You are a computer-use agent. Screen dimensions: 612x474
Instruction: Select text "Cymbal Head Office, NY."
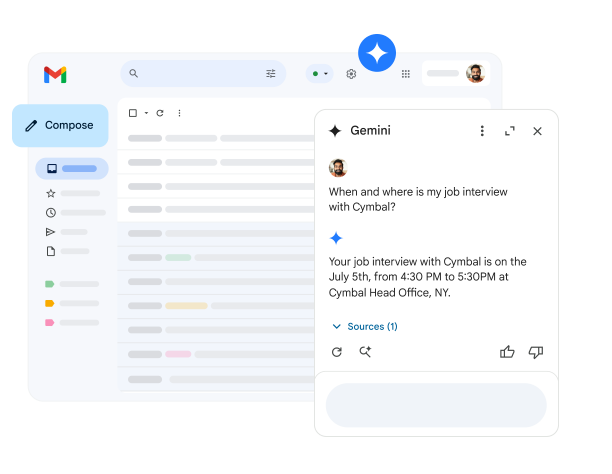click(x=390, y=292)
